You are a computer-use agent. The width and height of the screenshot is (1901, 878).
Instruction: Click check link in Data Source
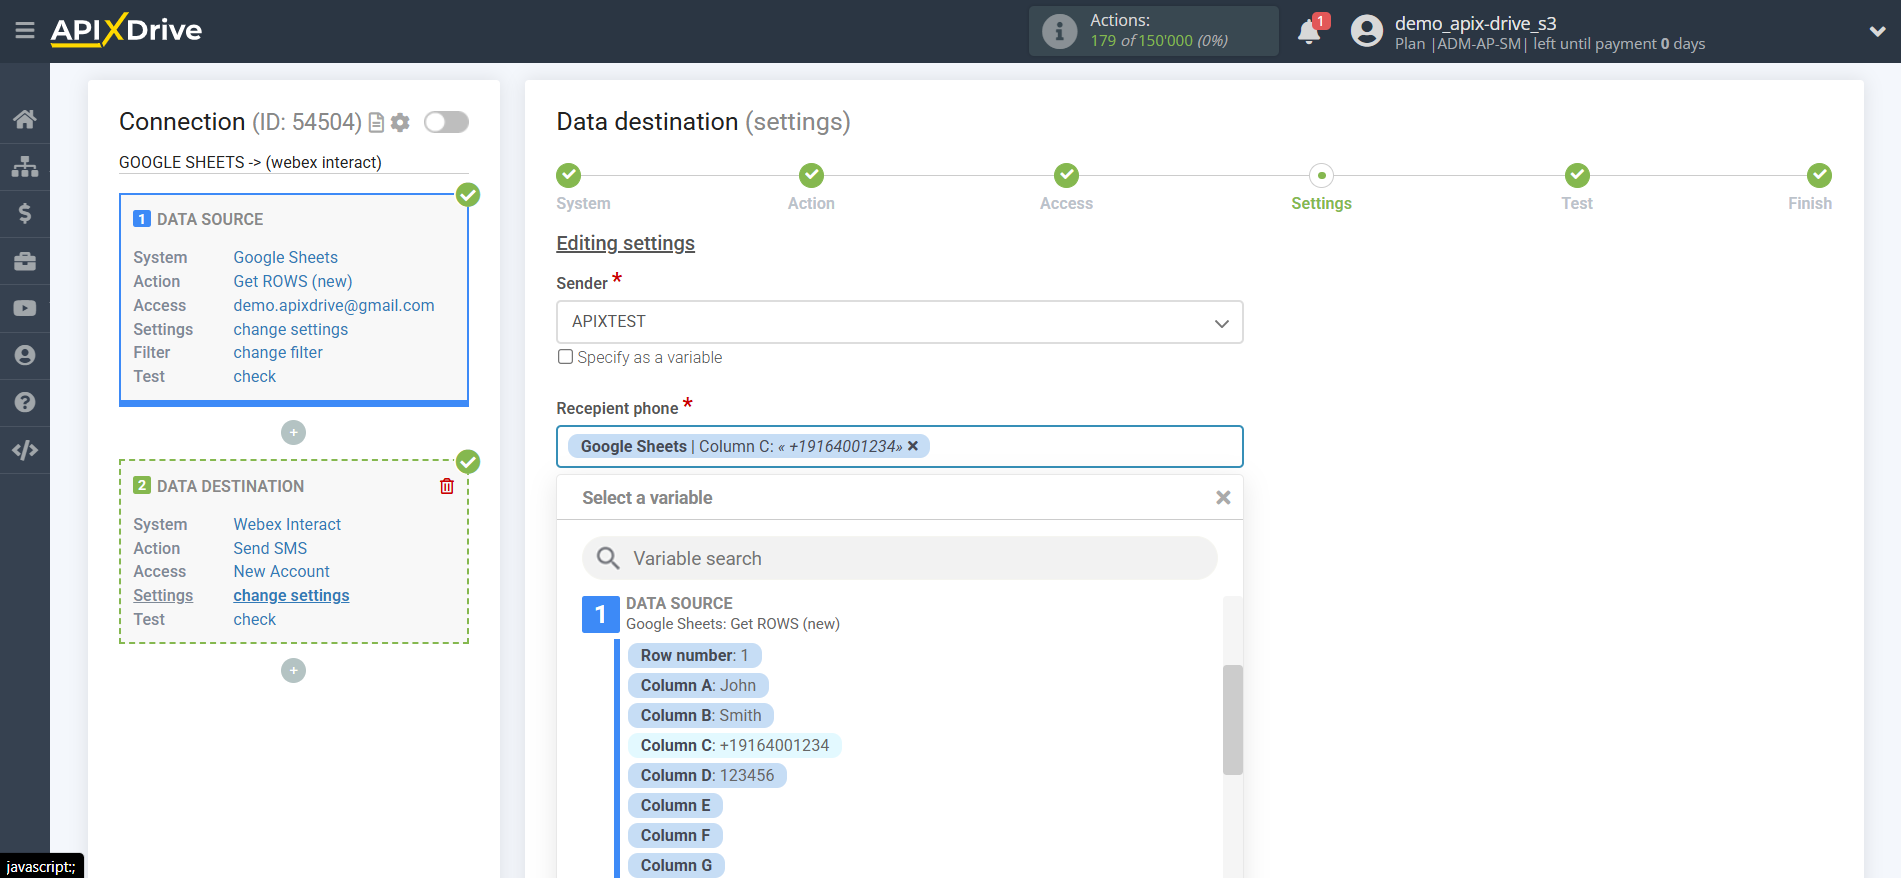tap(255, 376)
